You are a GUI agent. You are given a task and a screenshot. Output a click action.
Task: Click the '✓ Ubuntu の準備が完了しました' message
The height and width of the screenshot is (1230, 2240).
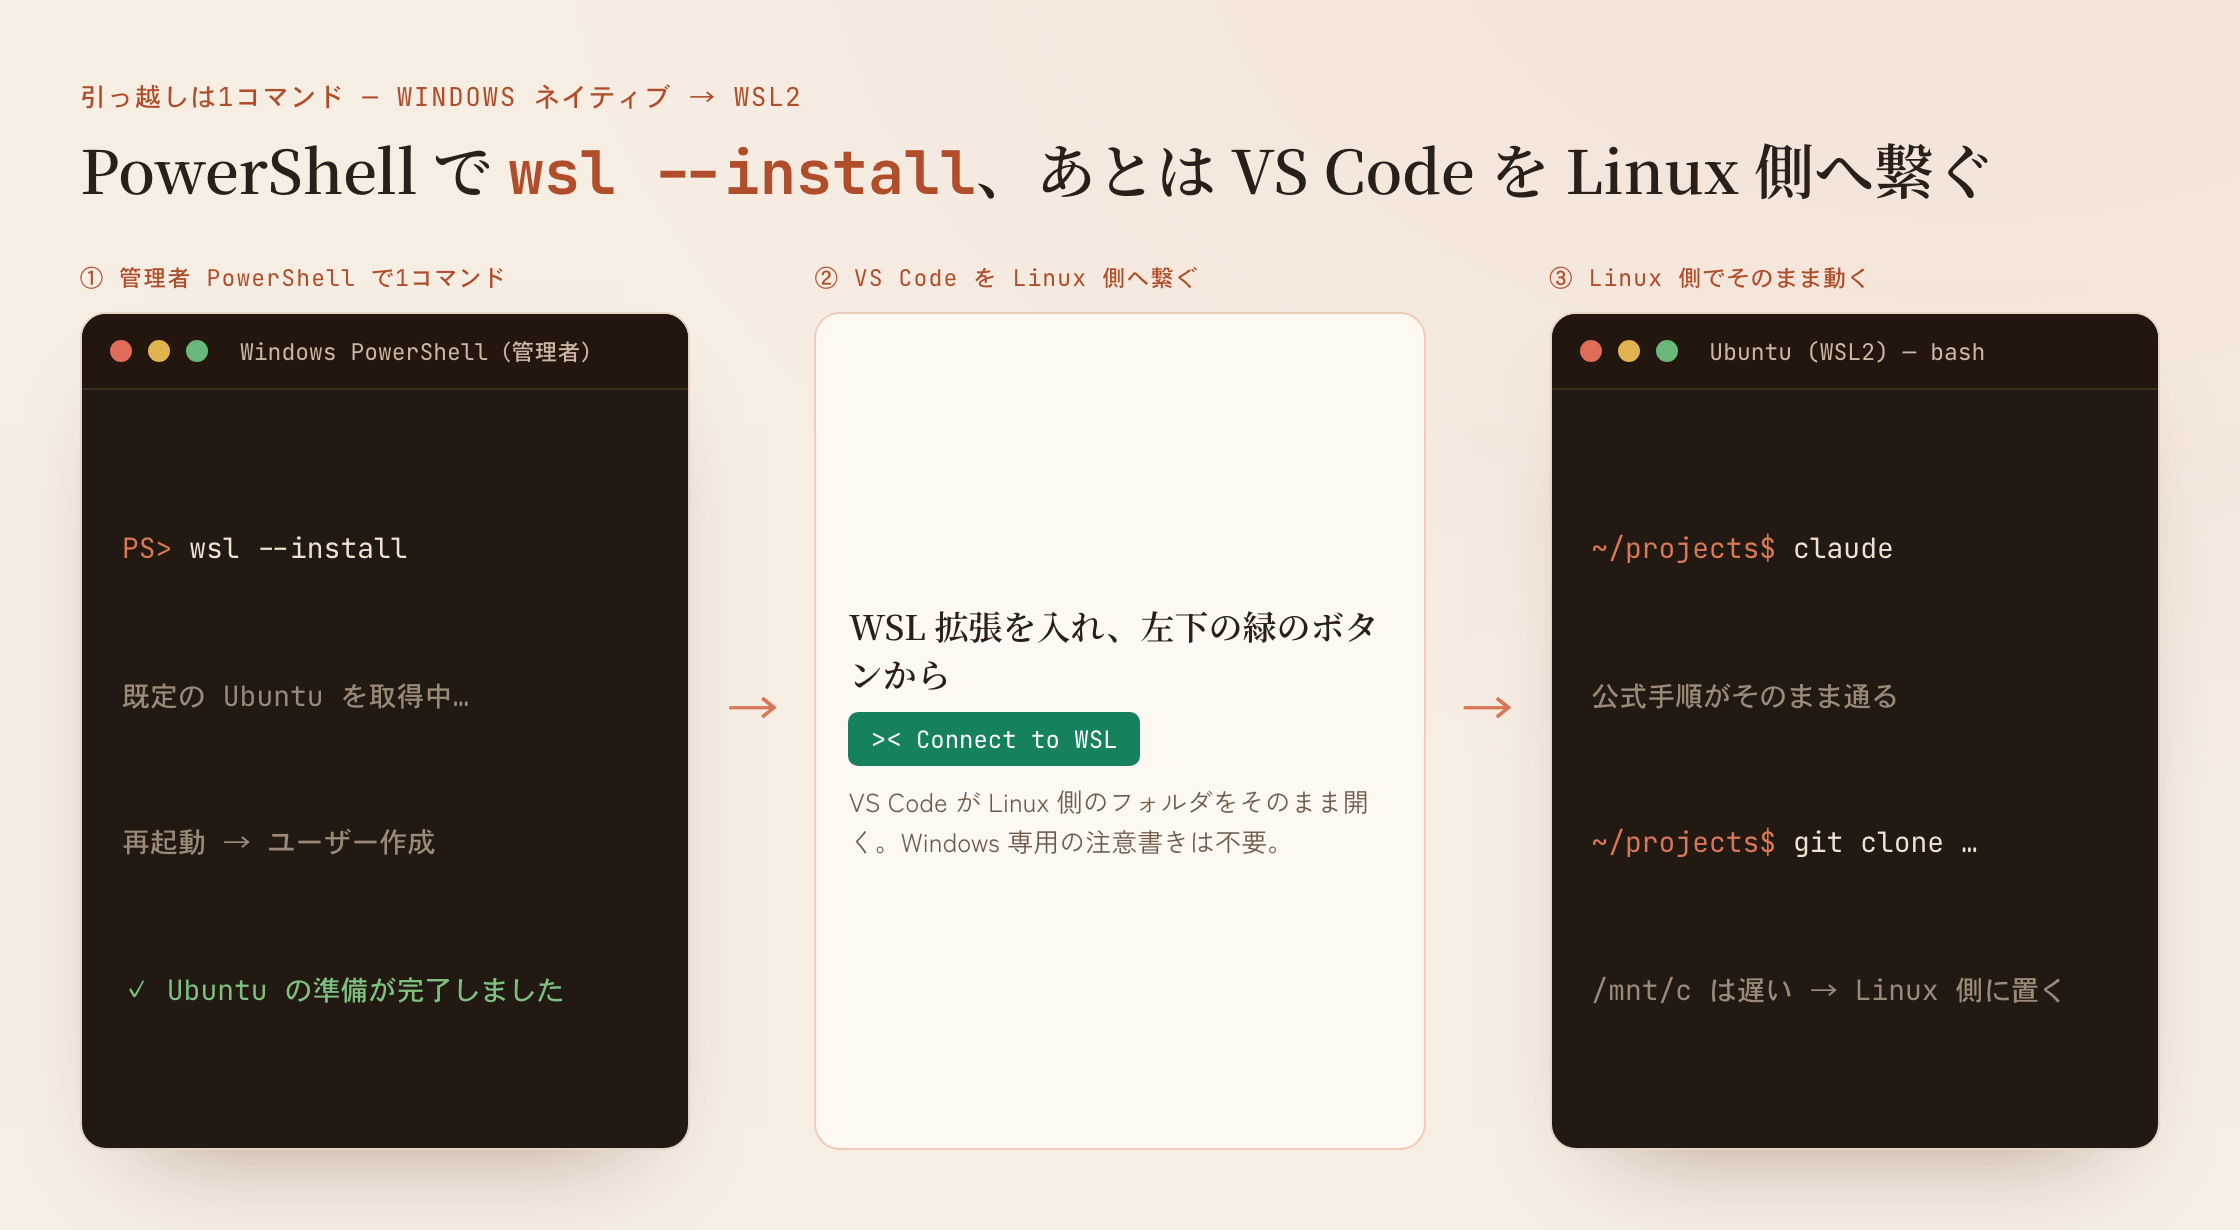(346, 990)
